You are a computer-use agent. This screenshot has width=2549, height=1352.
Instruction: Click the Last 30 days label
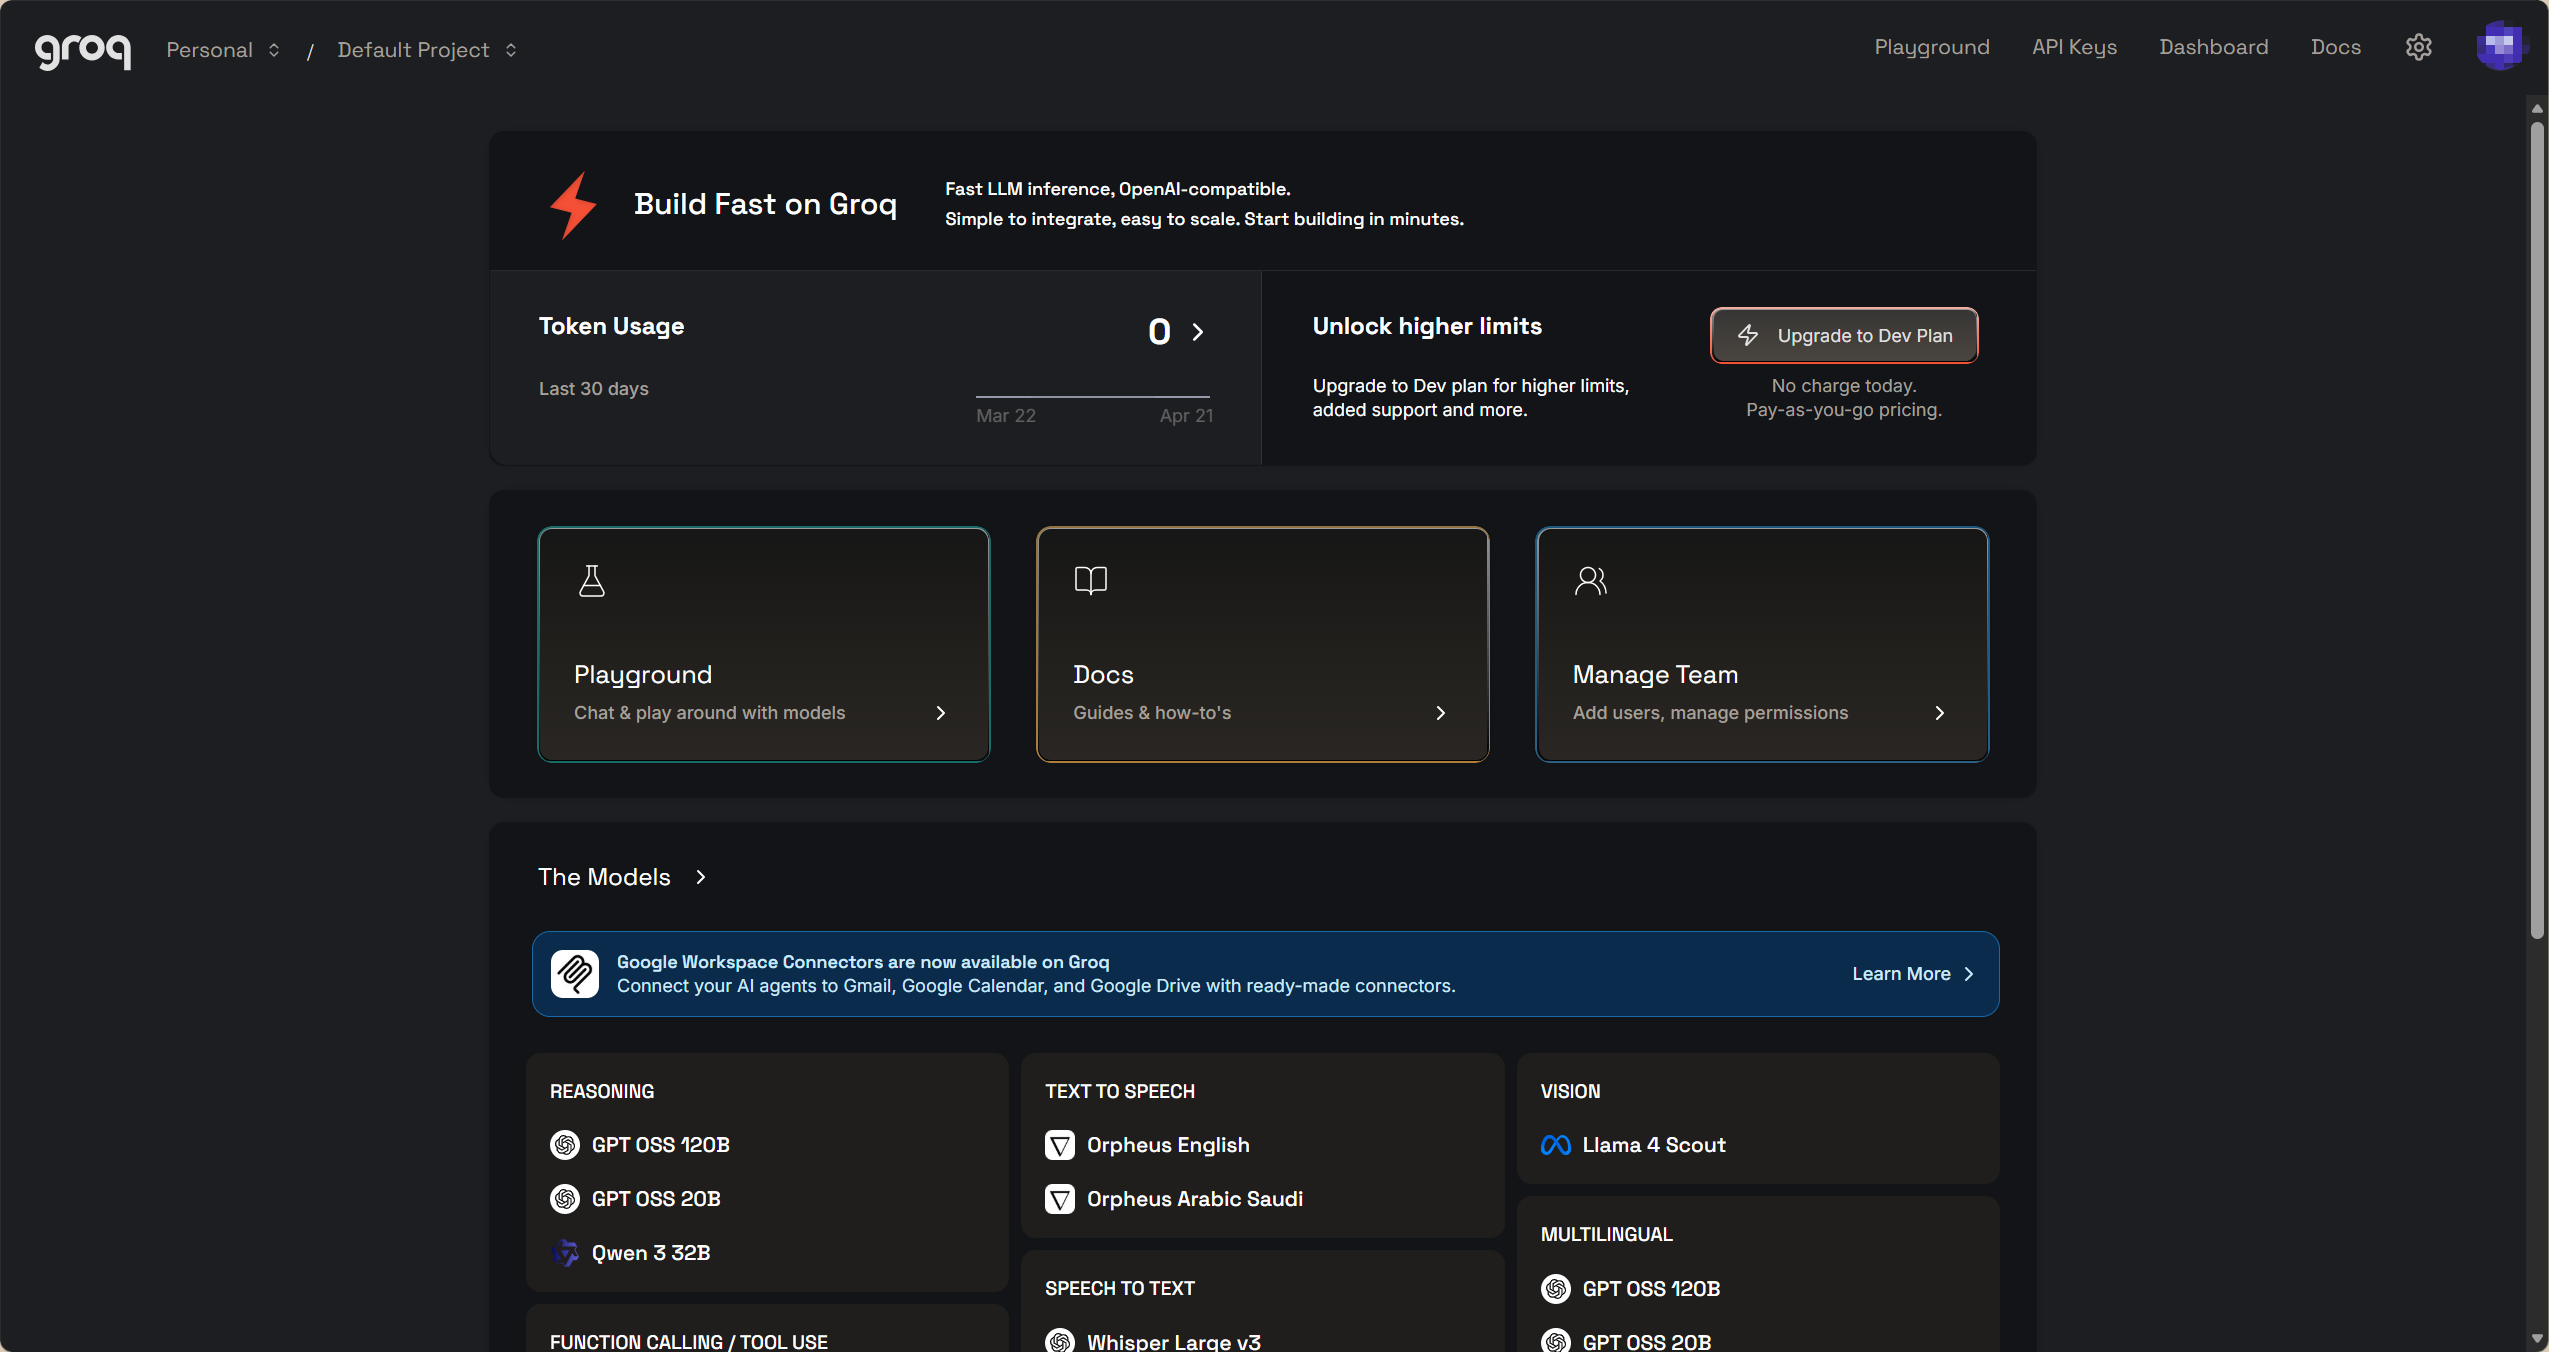coord(594,389)
